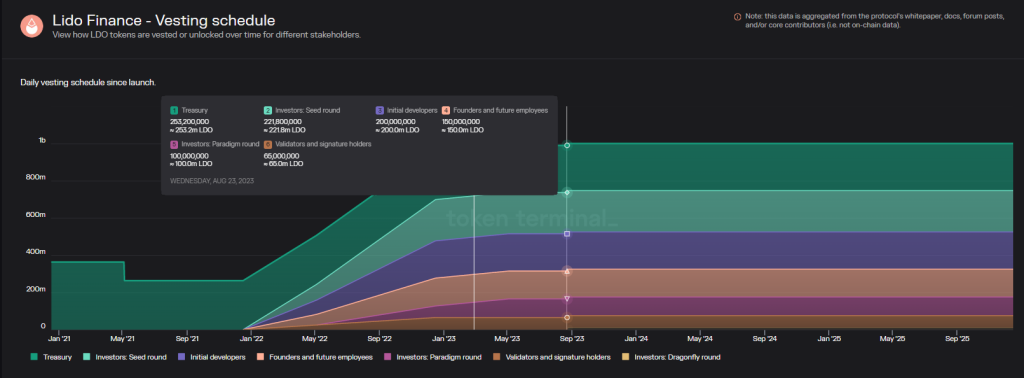1024x378 pixels.
Task: Click the Treasury badge numbered 1 in tooltip
Action: coord(174,110)
